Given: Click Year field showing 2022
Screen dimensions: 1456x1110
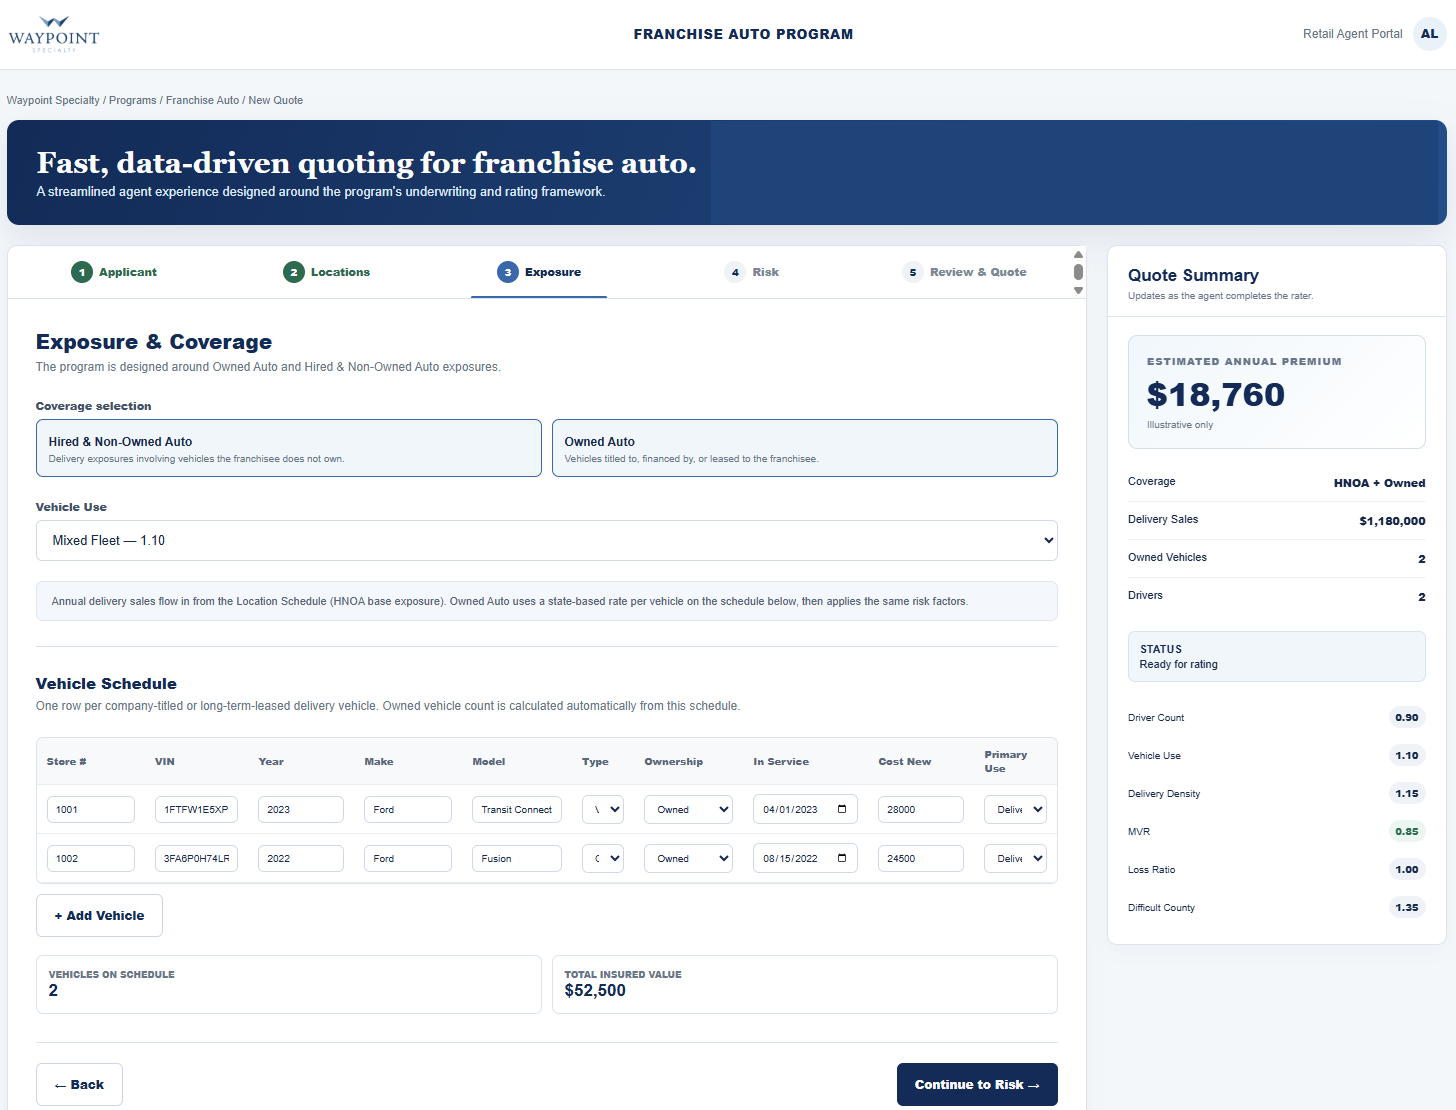Looking at the screenshot, I should [x=301, y=858].
